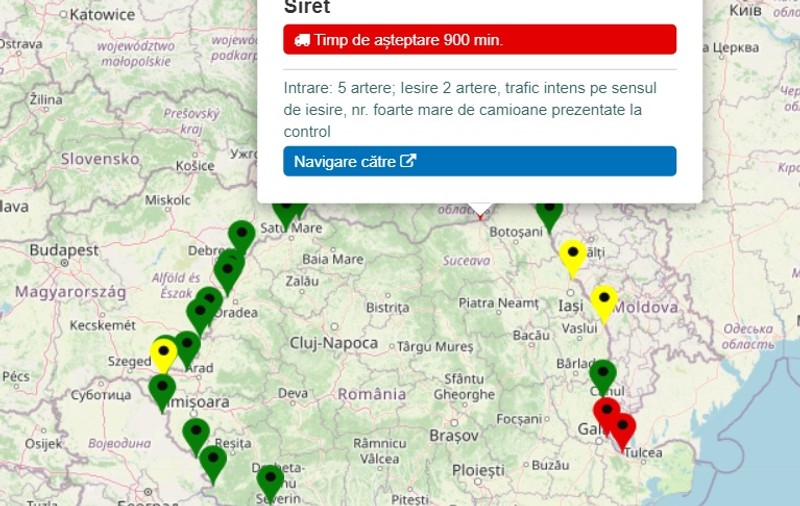Viewport: 800px width, 506px height.
Task: Click the Baia Mare city label
Action: [x=333, y=259]
